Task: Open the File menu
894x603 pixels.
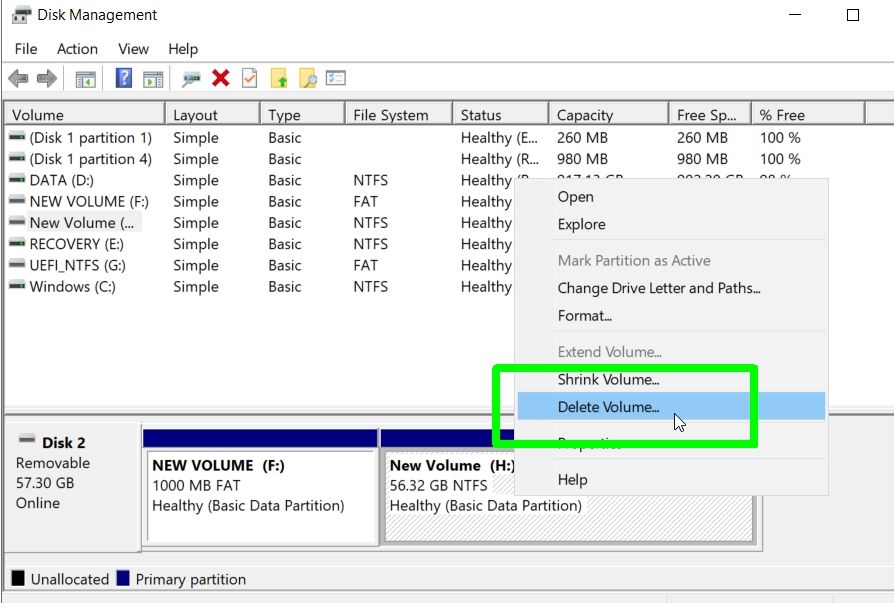Action: [26, 49]
